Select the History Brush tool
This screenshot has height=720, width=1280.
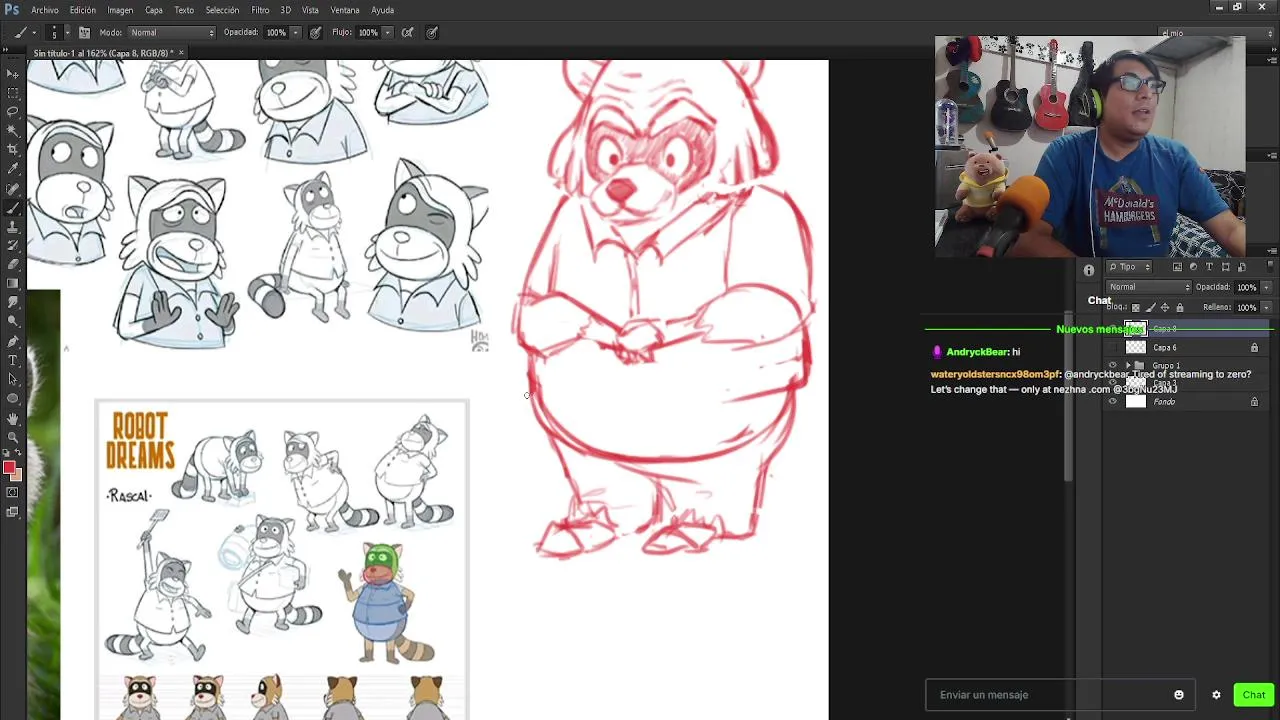click(x=12, y=245)
